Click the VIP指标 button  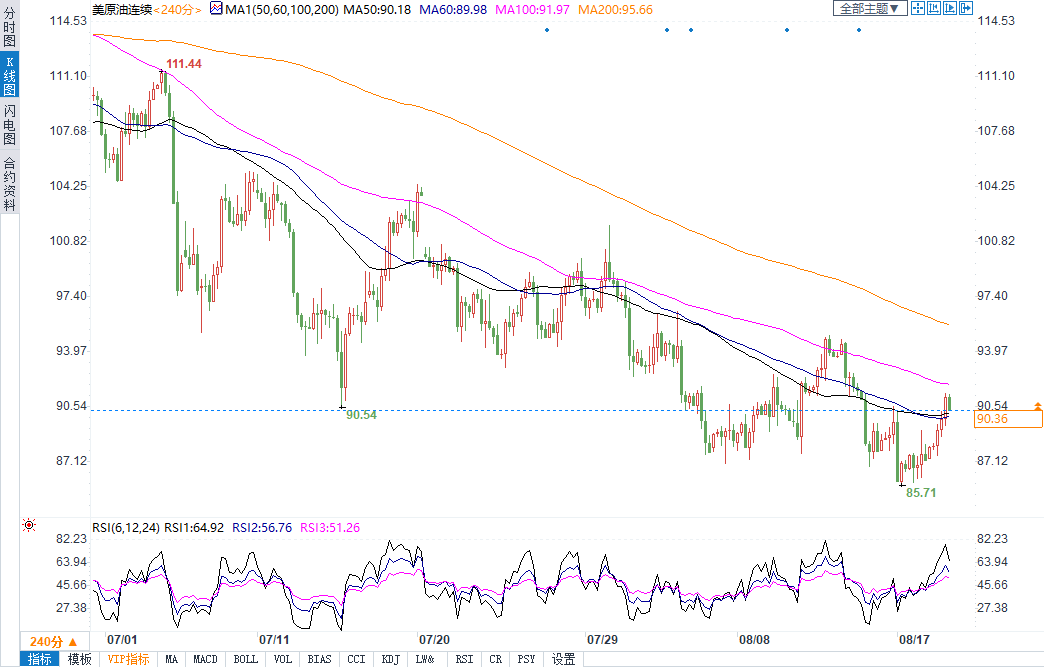click(128, 659)
